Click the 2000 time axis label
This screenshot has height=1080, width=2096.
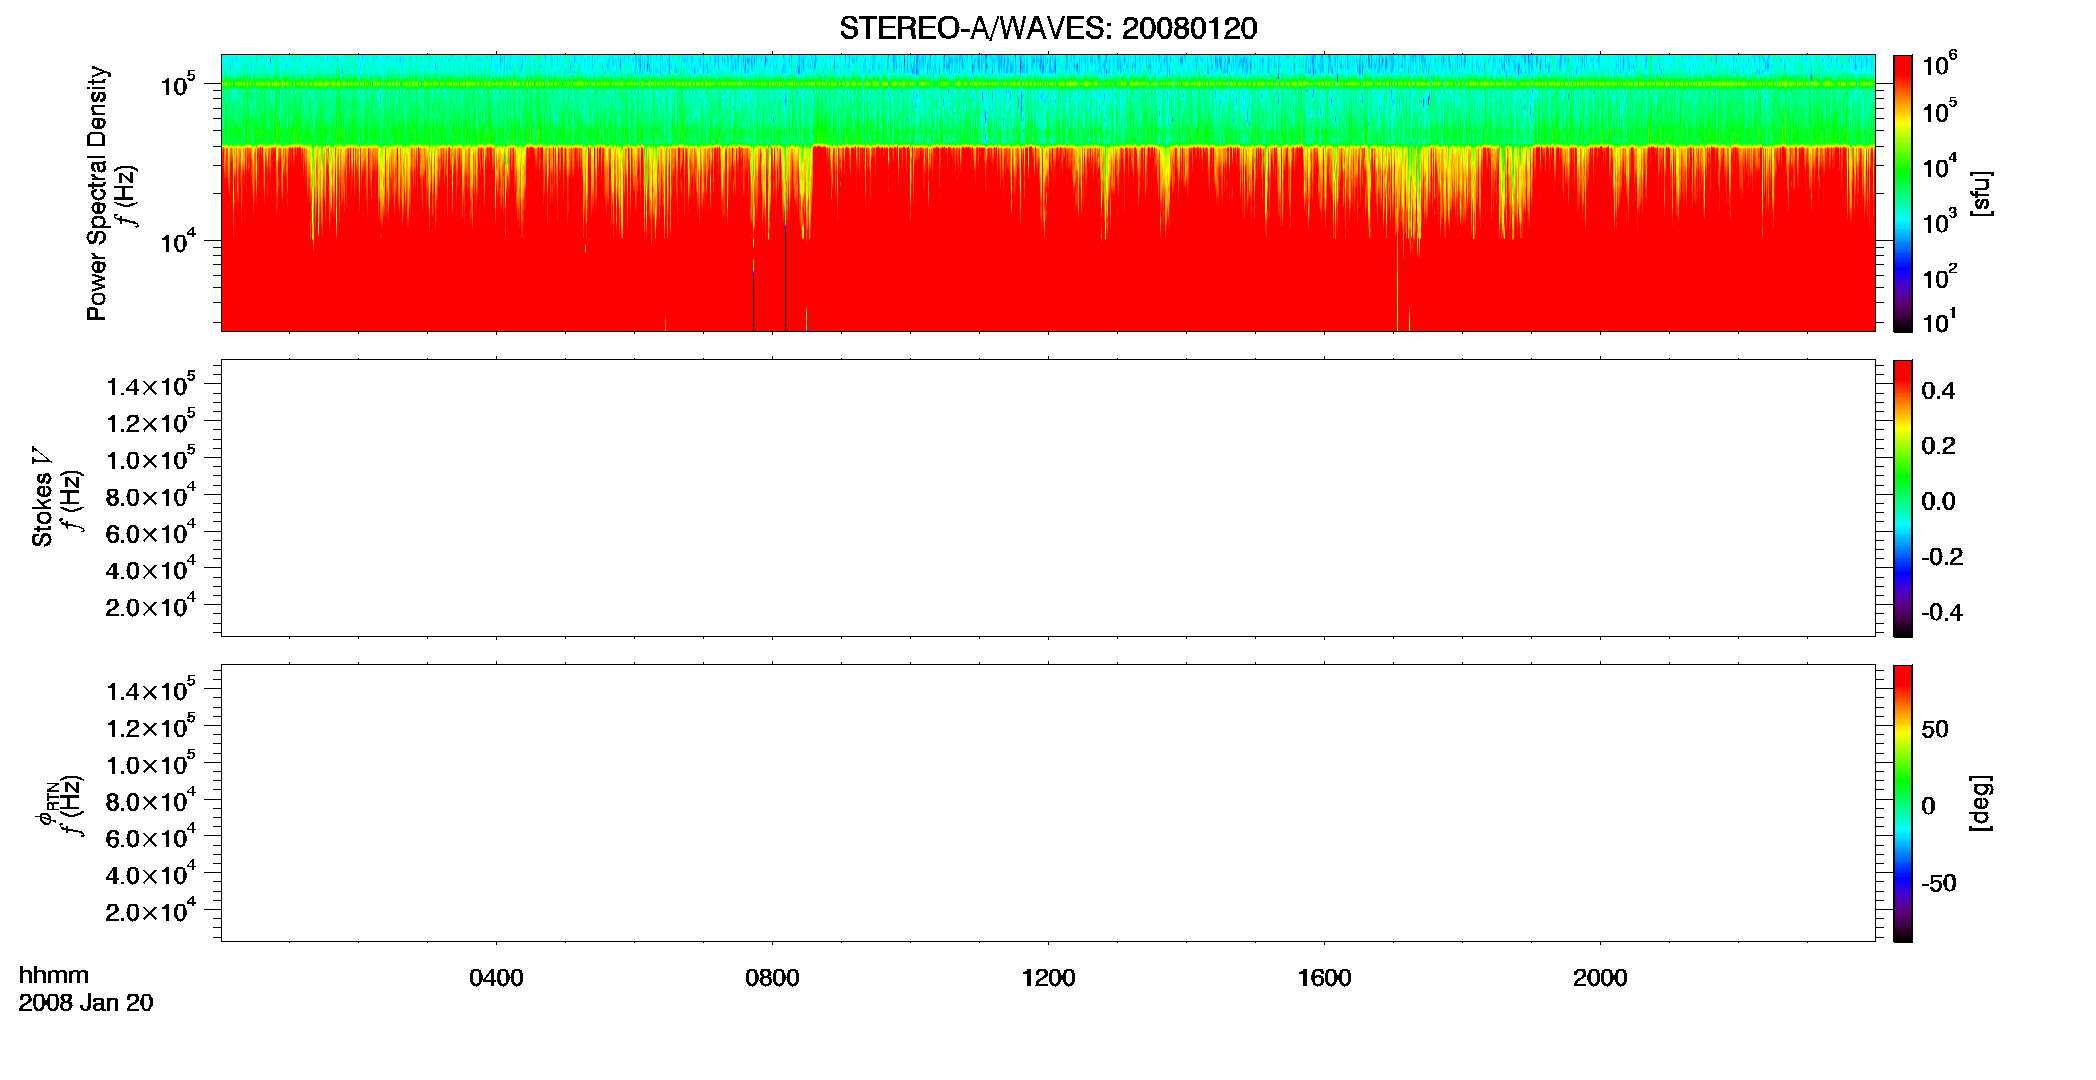point(1600,978)
